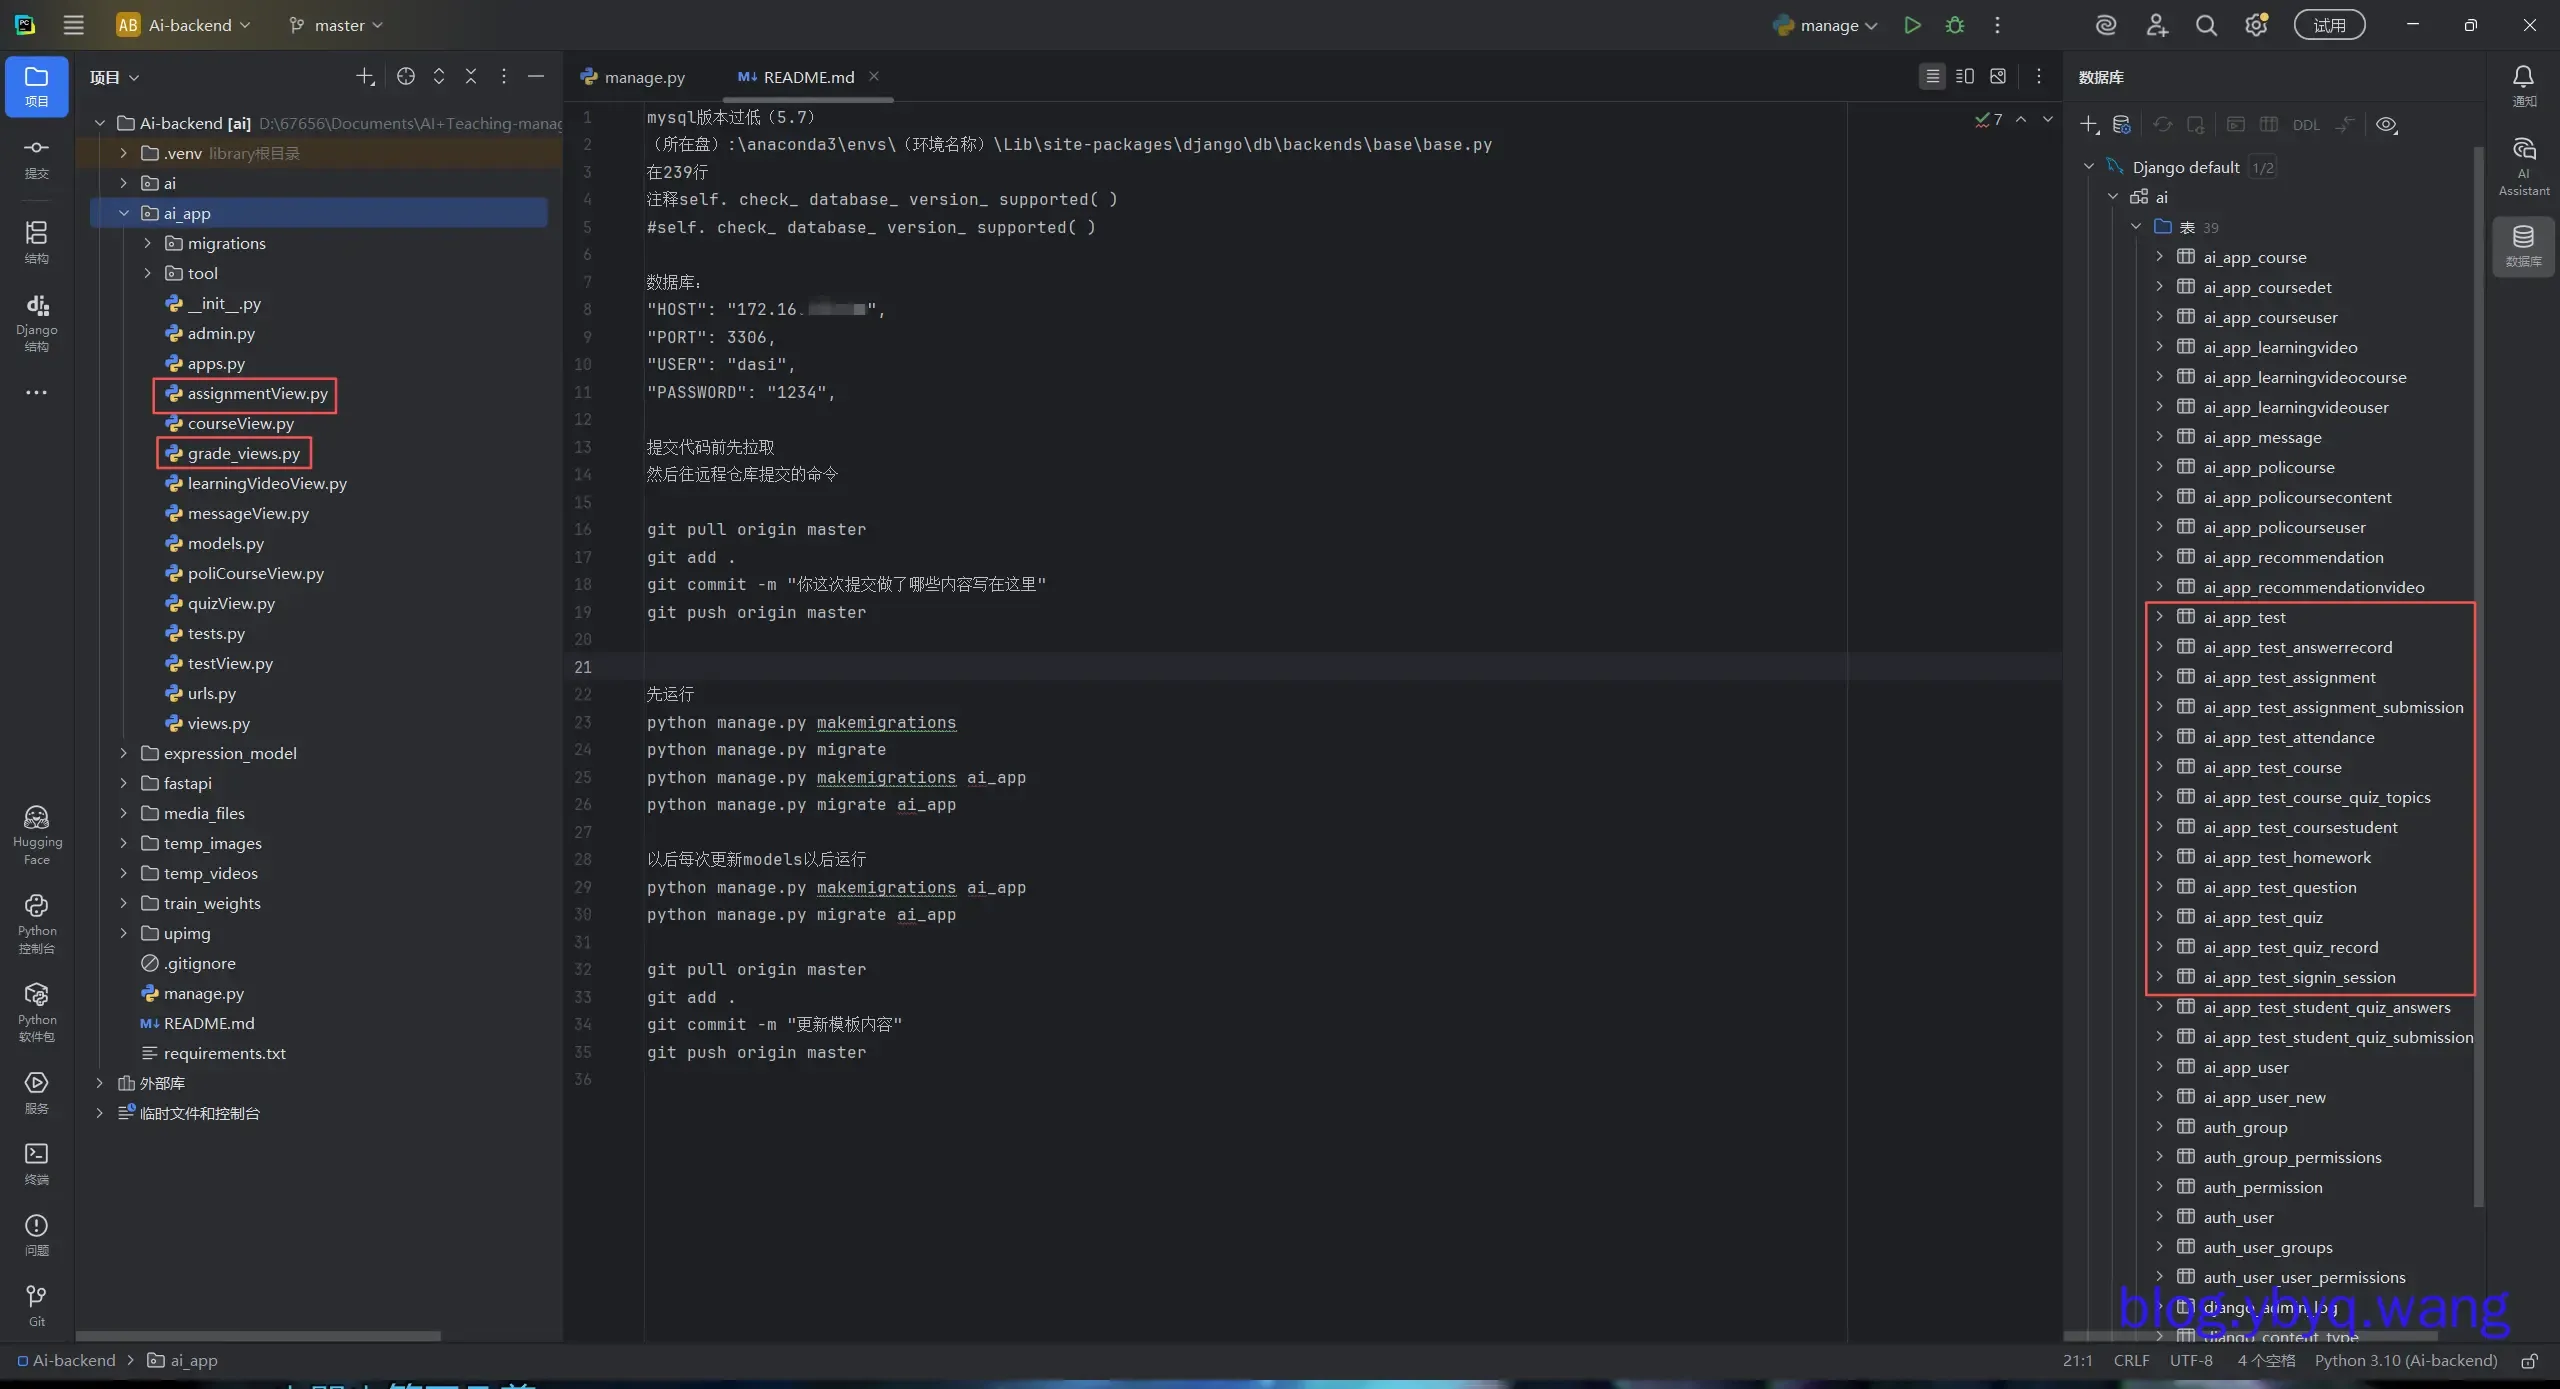The height and width of the screenshot is (1389, 2560).
Task: Switch the README to editor and preview view
Action: tap(1965, 77)
